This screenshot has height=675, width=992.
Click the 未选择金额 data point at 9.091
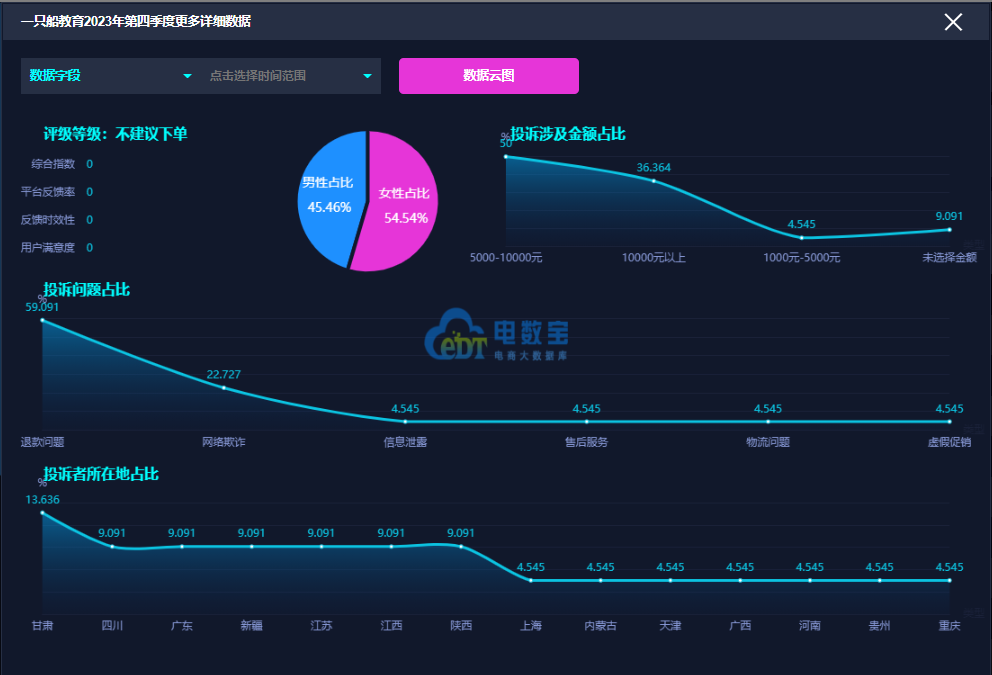(949, 230)
